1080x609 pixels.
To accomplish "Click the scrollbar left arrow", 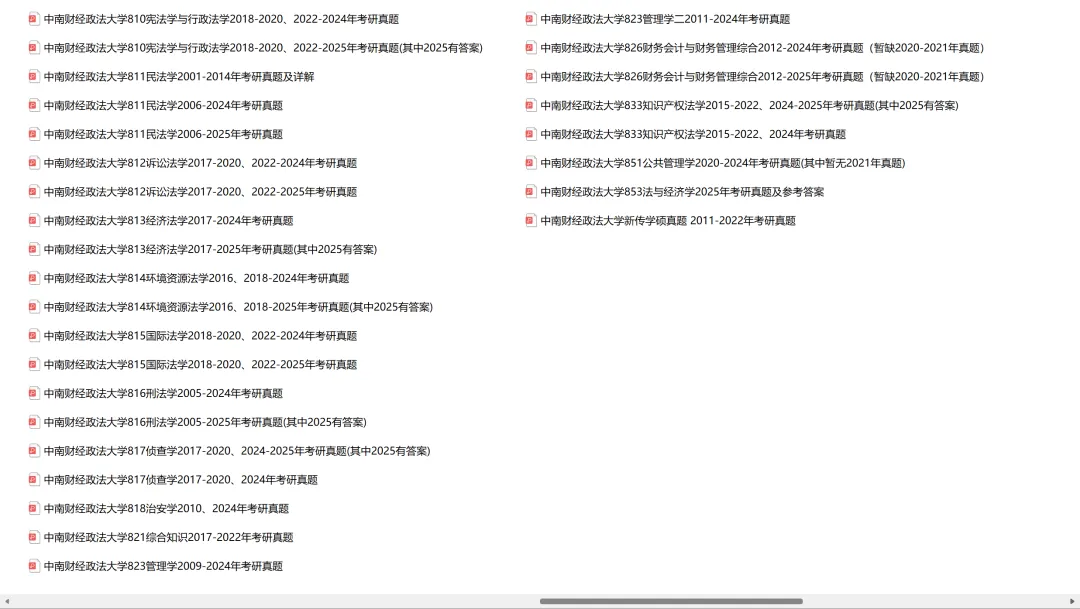I will 7,601.
